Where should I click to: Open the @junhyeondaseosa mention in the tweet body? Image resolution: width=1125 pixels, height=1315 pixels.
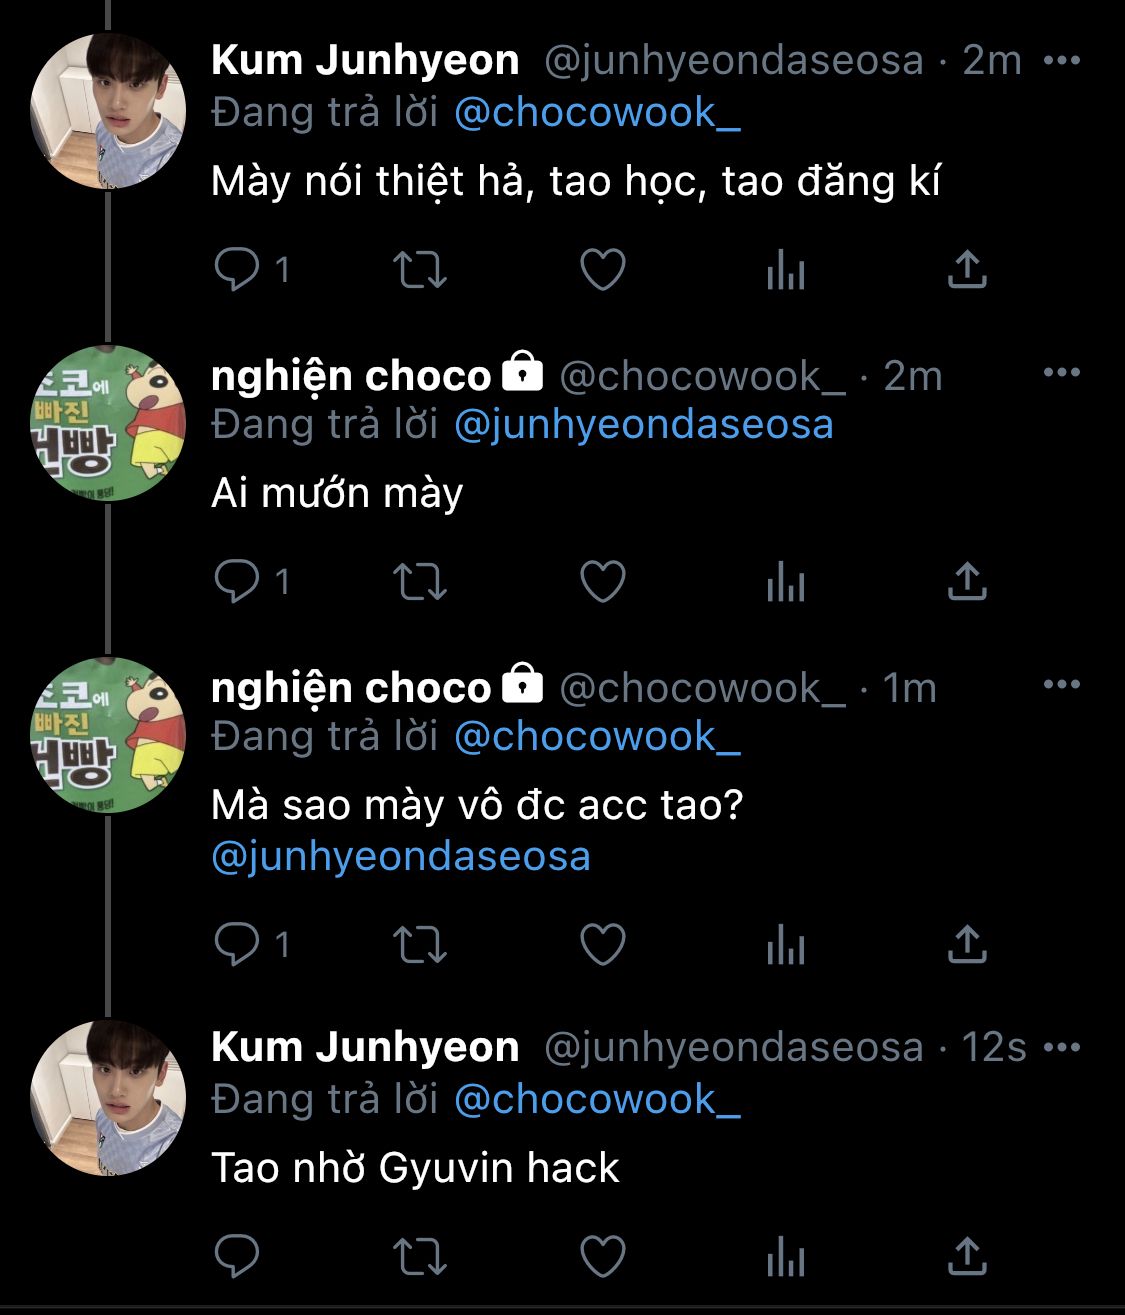401,857
